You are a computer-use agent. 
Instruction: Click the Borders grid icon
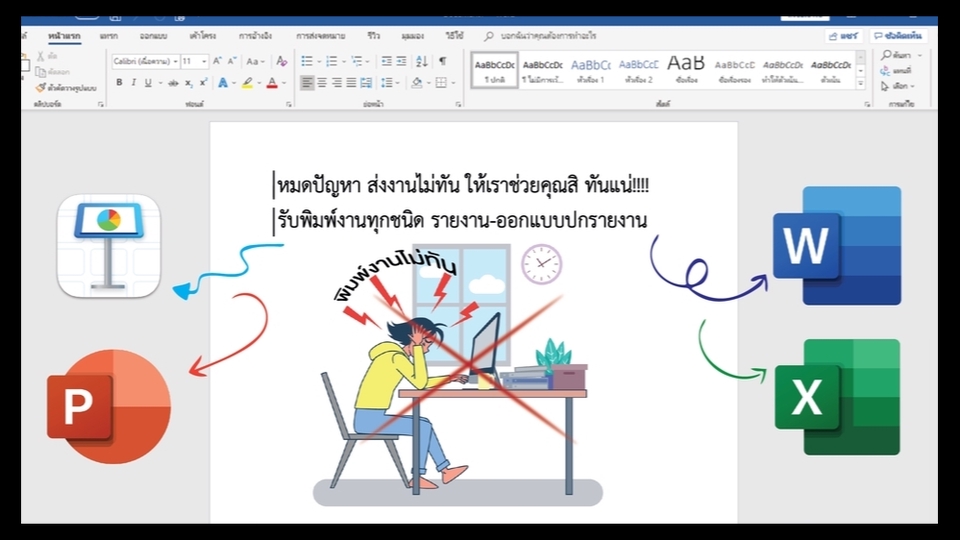click(x=441, y=83)
